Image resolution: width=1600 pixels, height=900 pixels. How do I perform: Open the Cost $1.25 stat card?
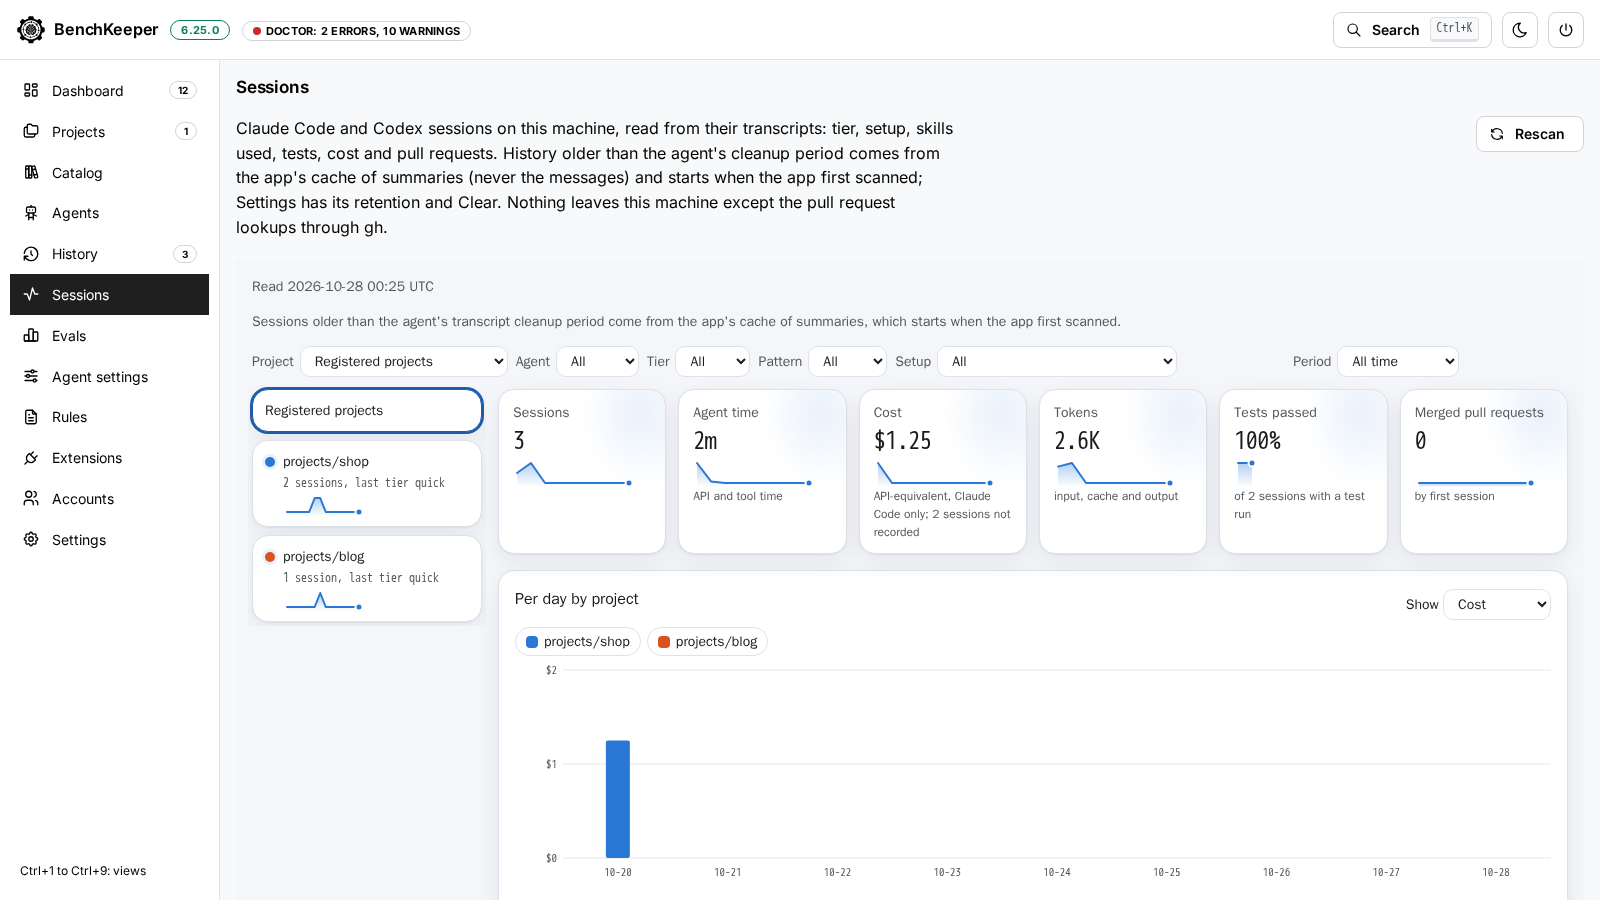coord(943,471)
